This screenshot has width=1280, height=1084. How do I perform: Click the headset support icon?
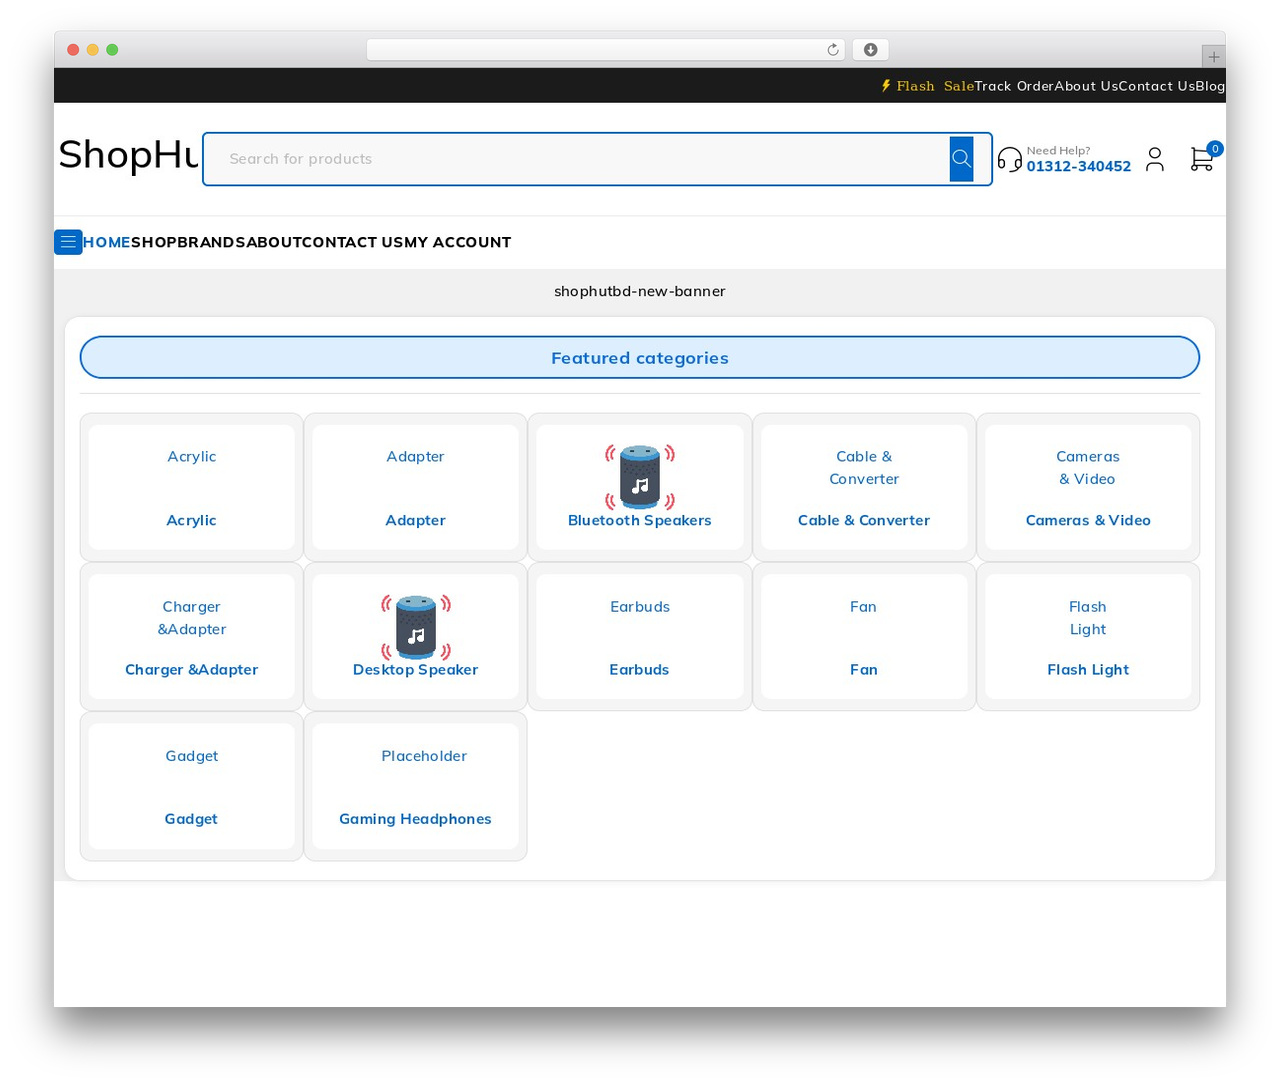pos(1010,159)
